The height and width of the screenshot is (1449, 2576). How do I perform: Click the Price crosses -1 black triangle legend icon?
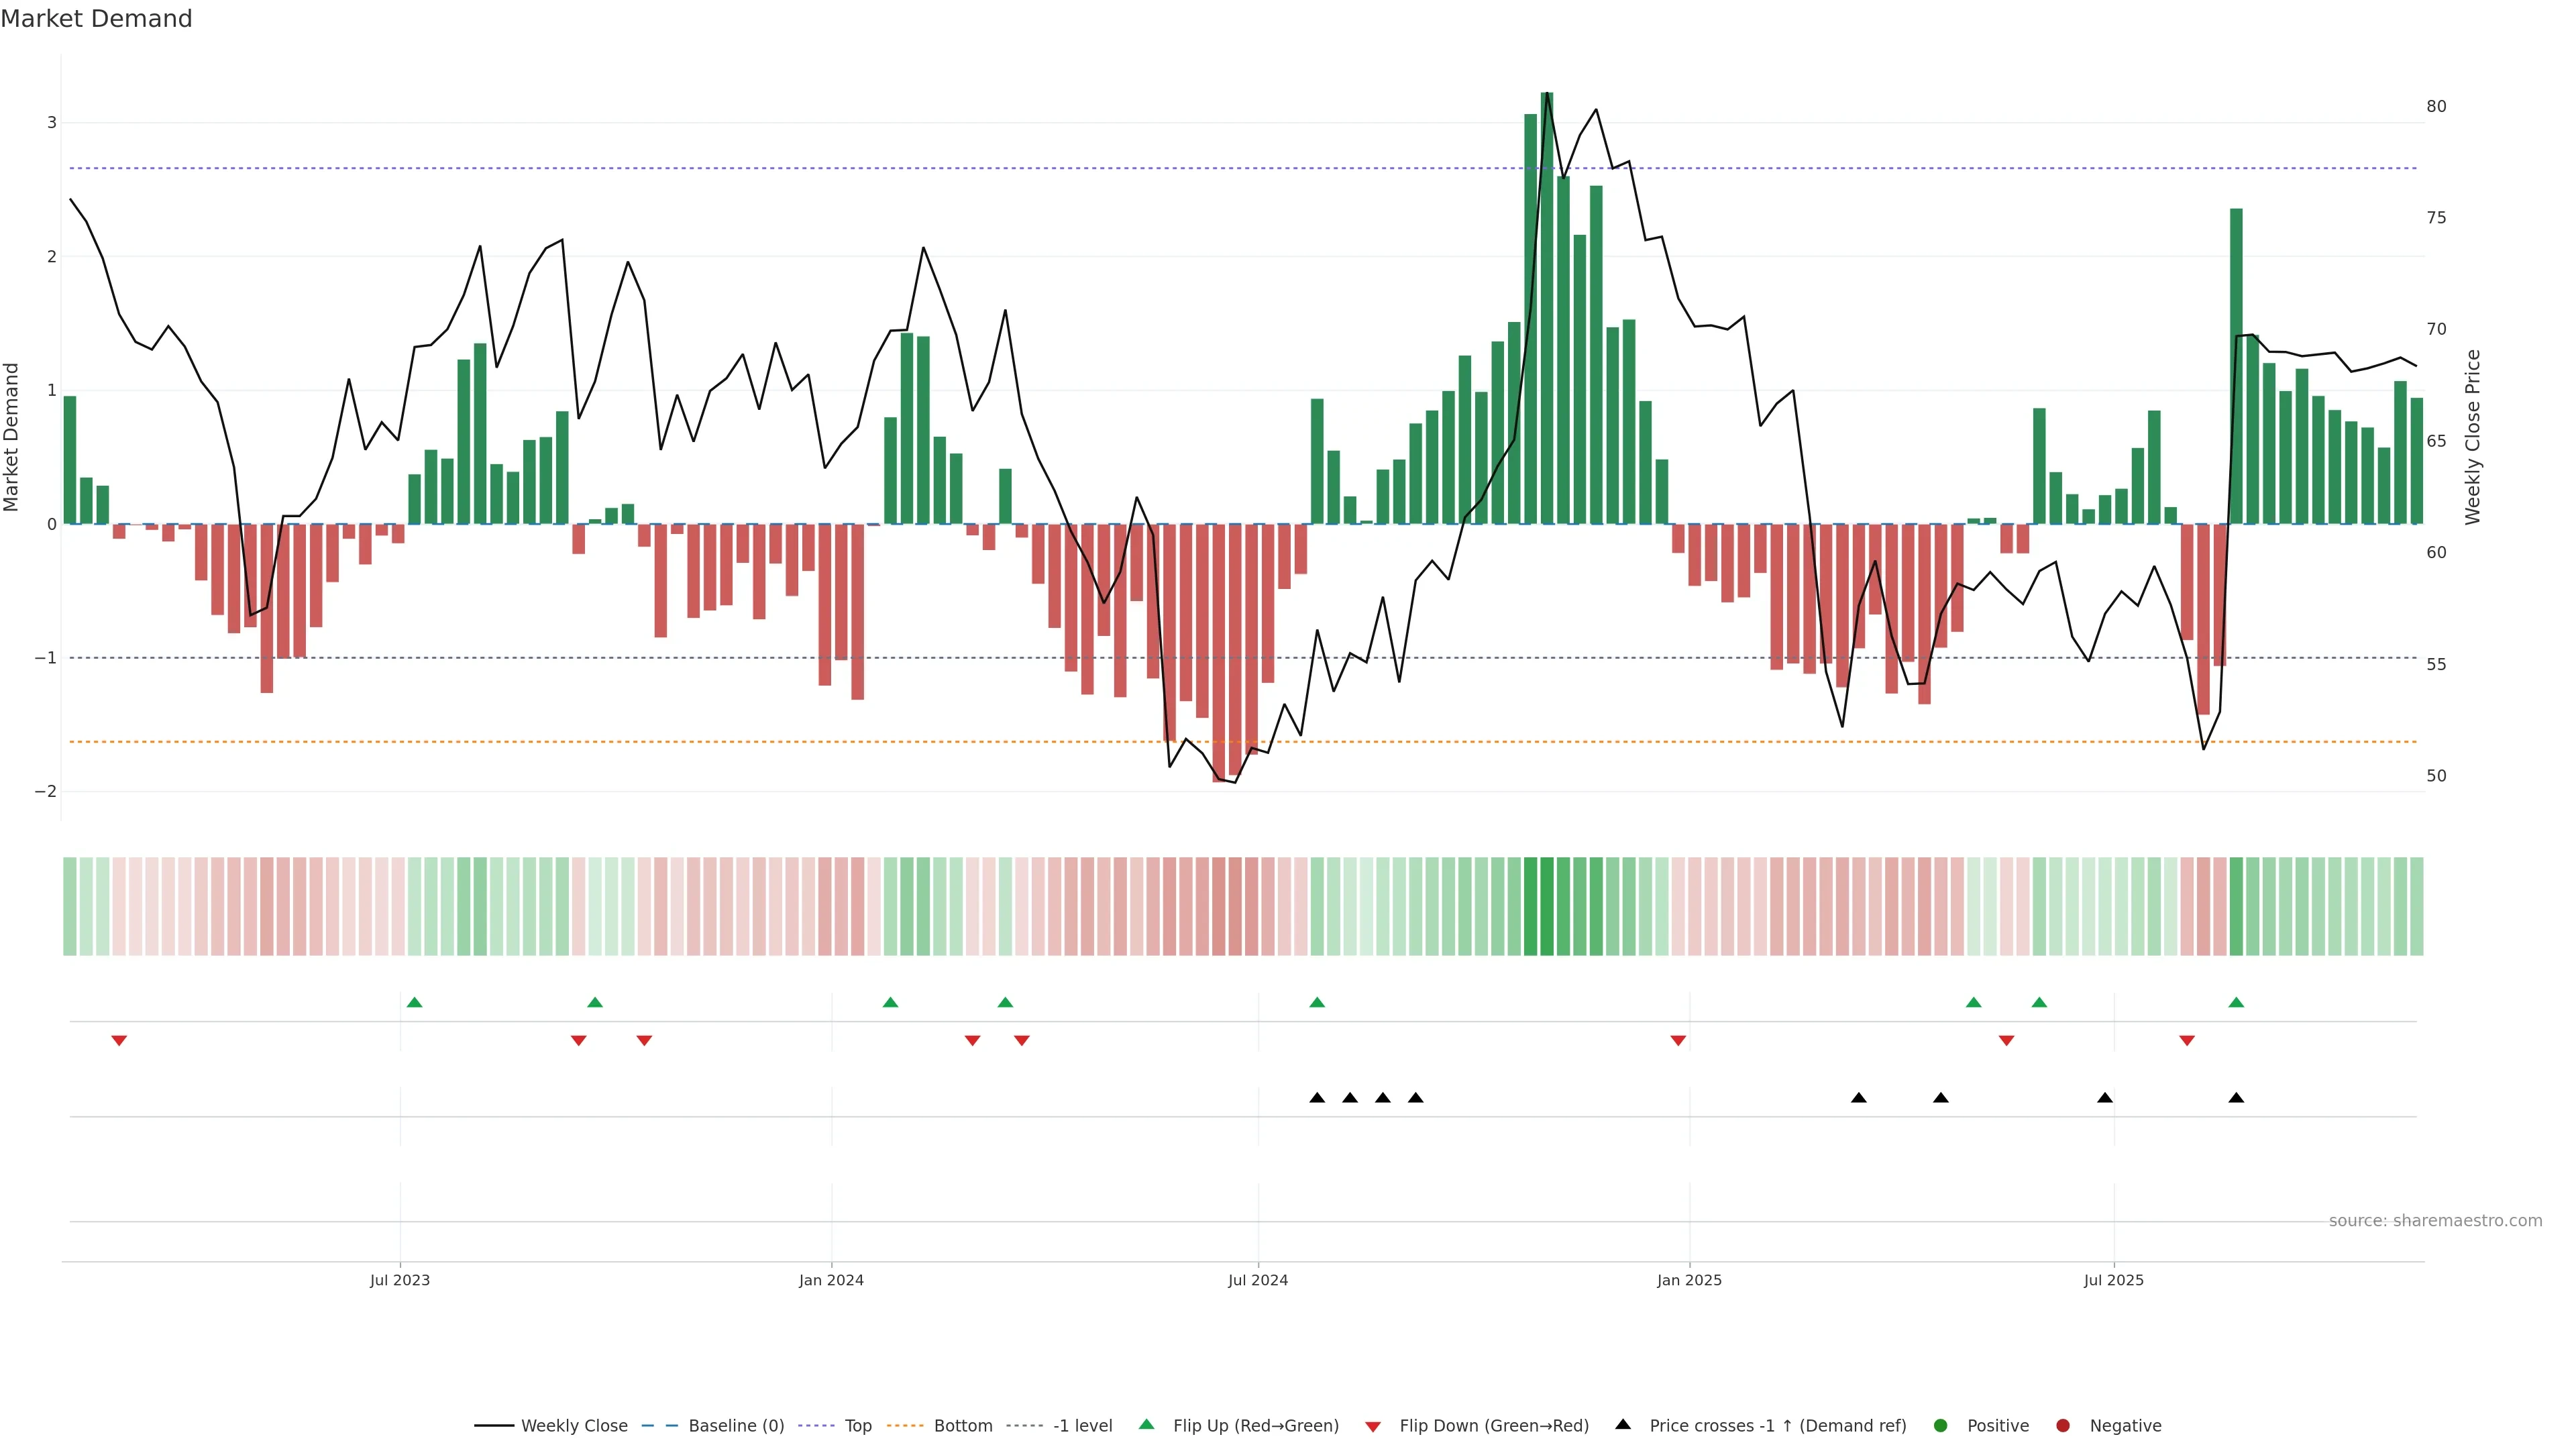click(1623, 1425)
